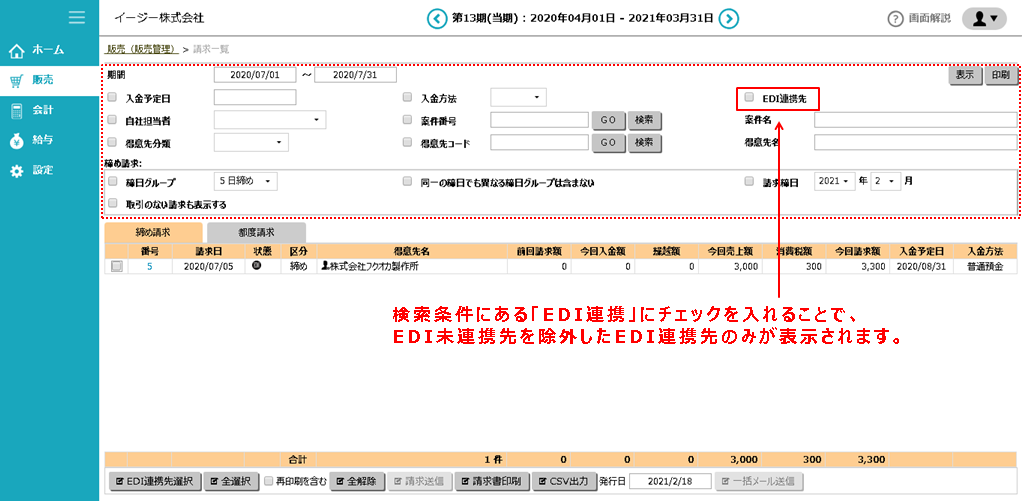Switch to the 都度請求 tab
Image resolution: width=1022 pixels, height=501 pixels.
pos(256,232)
